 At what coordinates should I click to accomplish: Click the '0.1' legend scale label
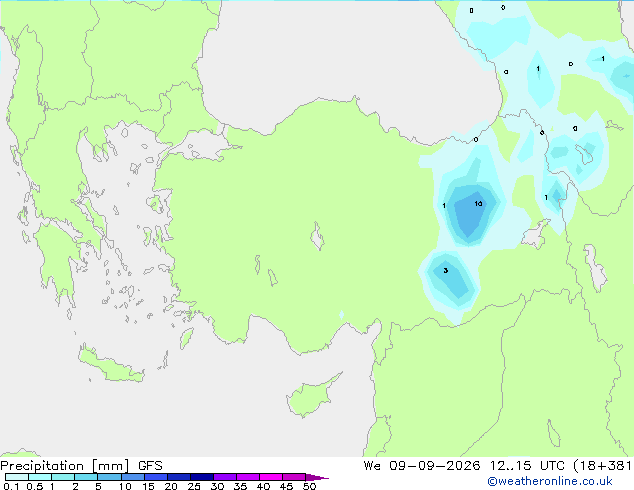(11, 486)
